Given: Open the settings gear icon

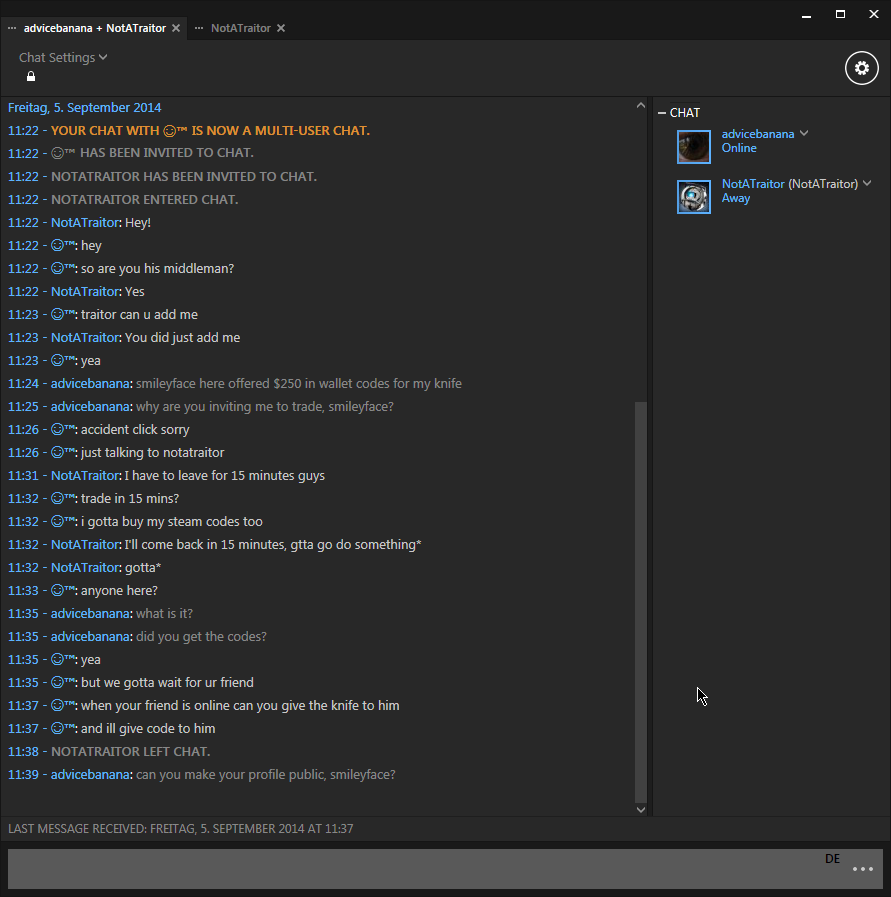Looking at the screenshot, I should tap(861, 68).
